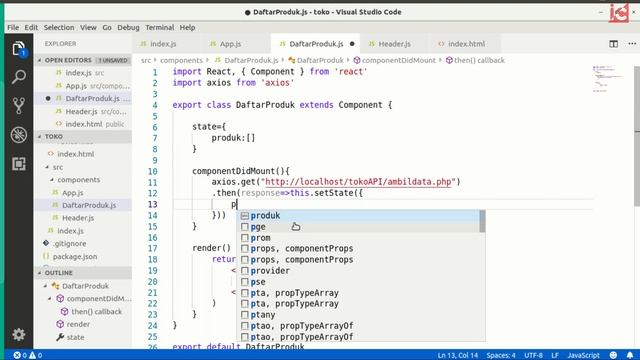Open notifications bell in status bar
Viewport: 640px width, 360px height.
[x=630, y=355]
